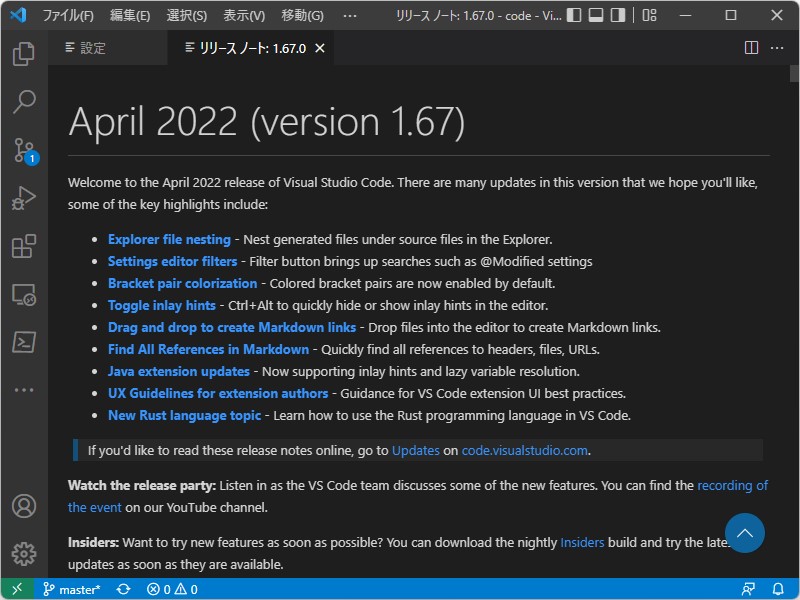
Task: Click the master* branch in the status bar
Action: click(x=71, y=589)
